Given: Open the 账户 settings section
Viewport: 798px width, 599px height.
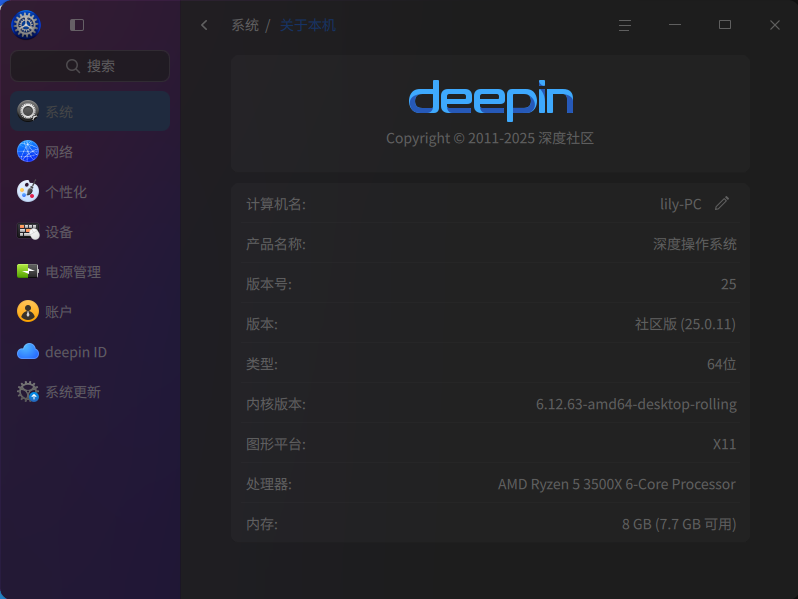Looking at the screenshot, I should (x=90, y=311).
